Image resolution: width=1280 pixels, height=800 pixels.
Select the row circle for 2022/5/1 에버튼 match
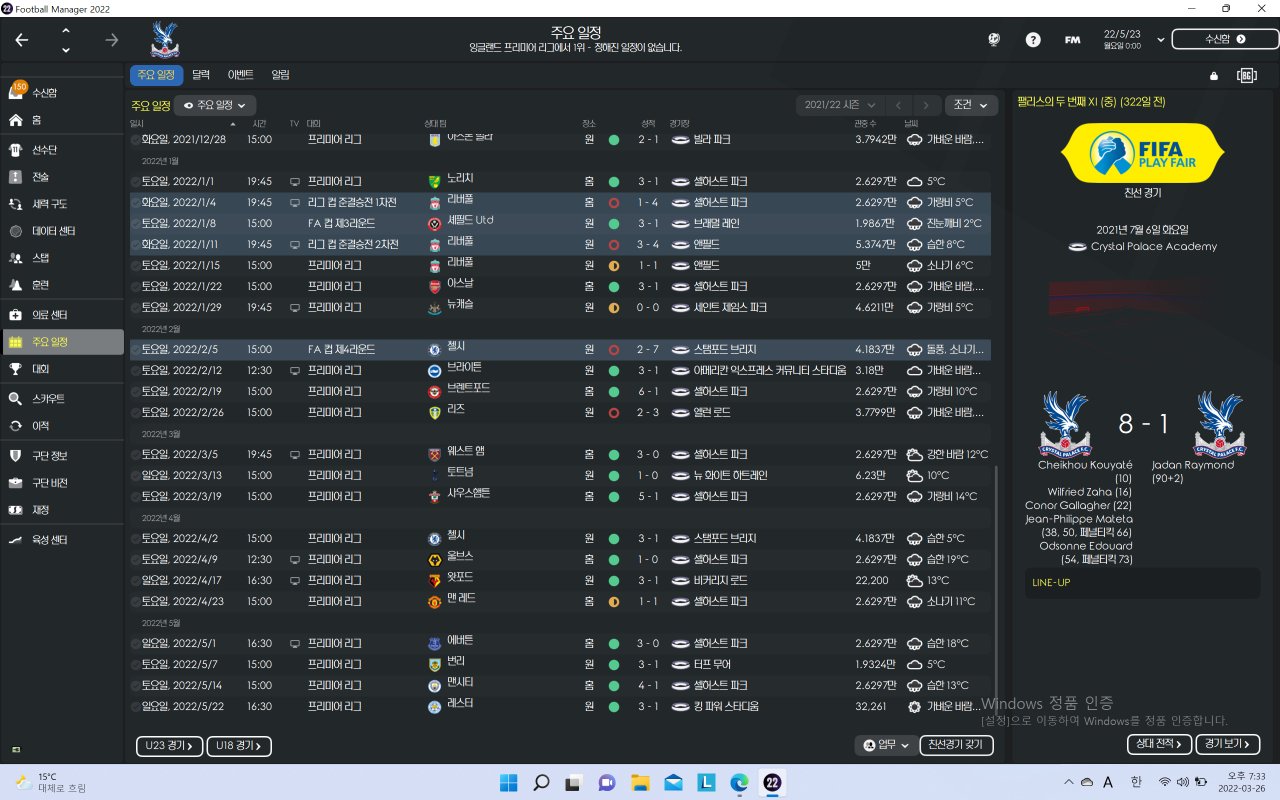(x=135, y=644)
